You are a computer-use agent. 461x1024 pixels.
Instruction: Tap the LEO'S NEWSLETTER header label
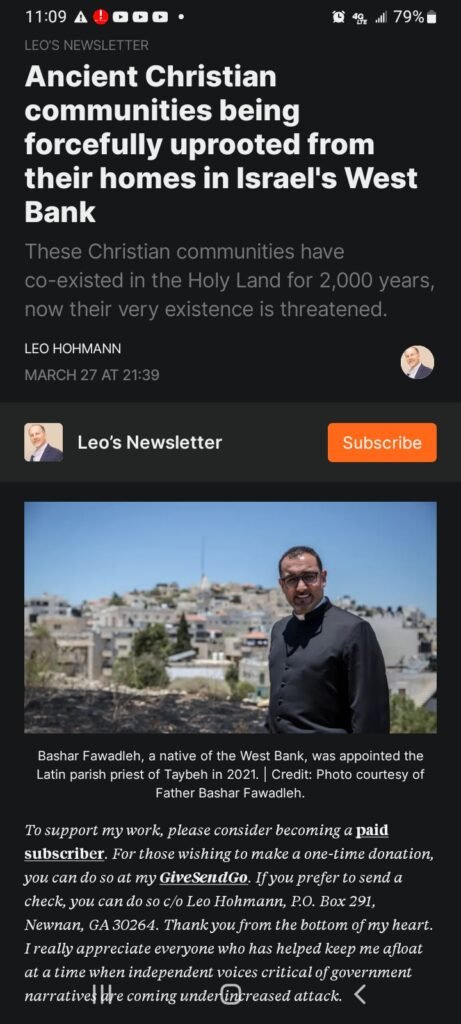(86, 45)
